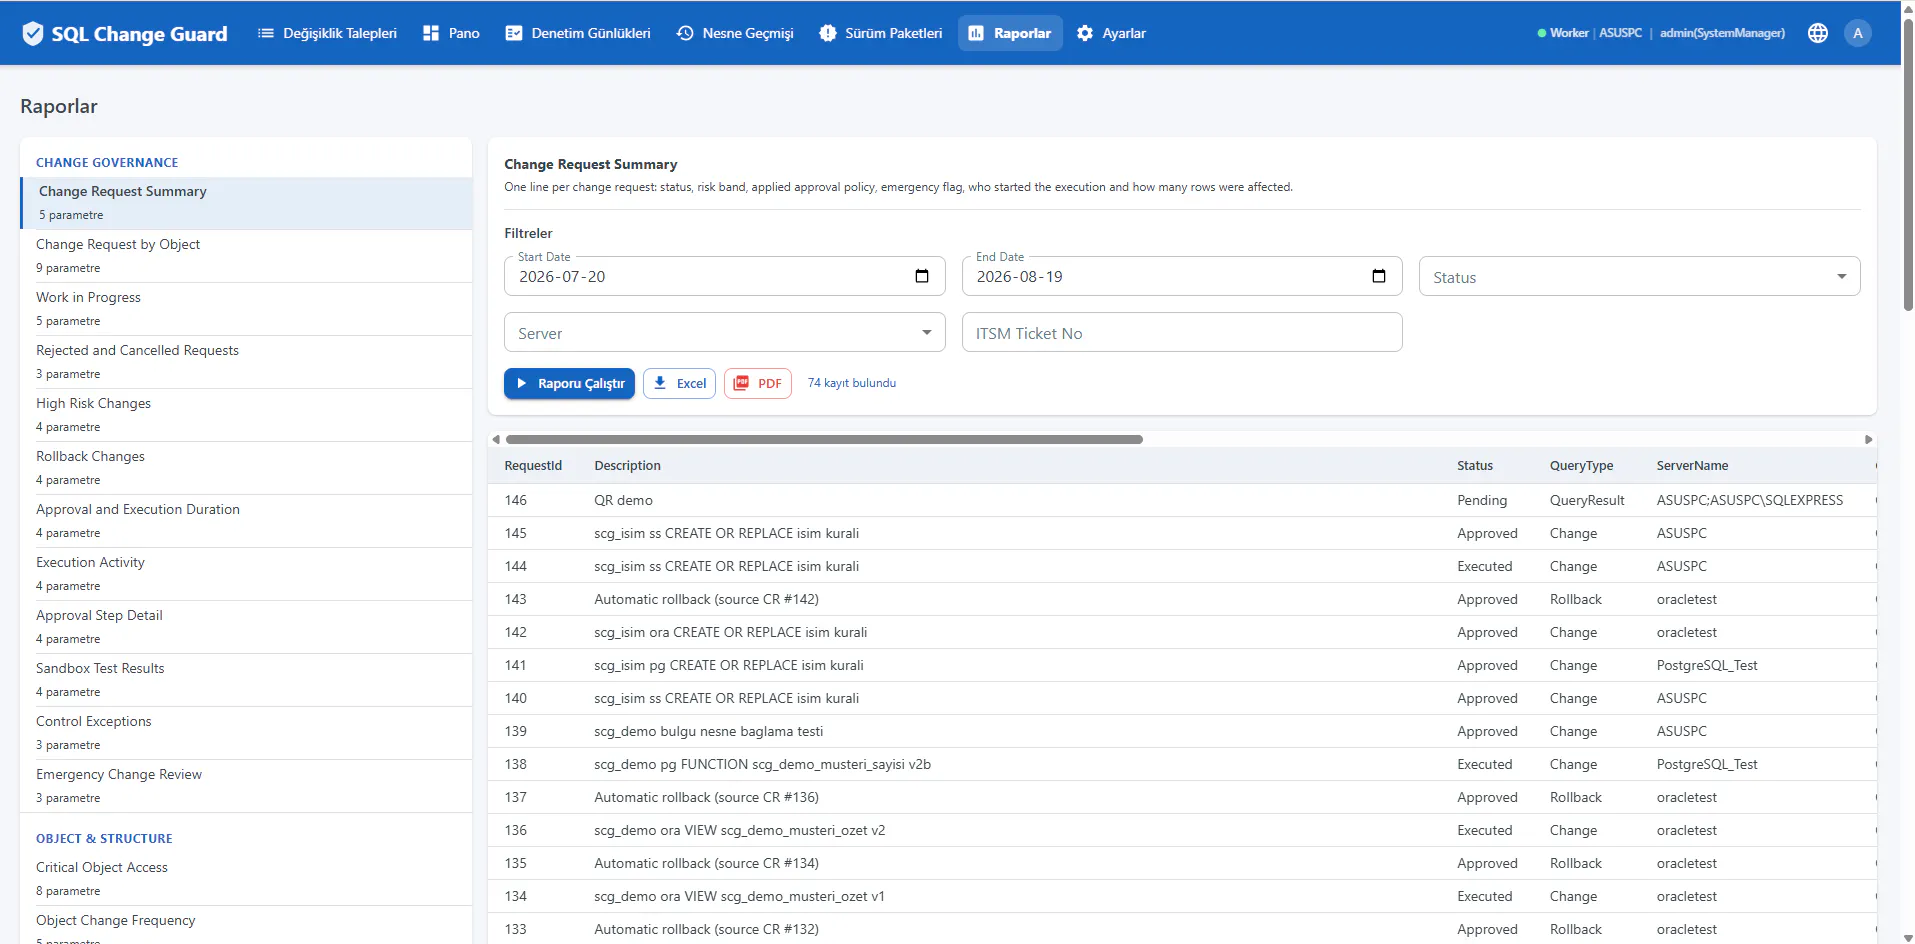1915x944 pixels.
Task: Open End Date calendar picker icon
Action: (1379, 276)
